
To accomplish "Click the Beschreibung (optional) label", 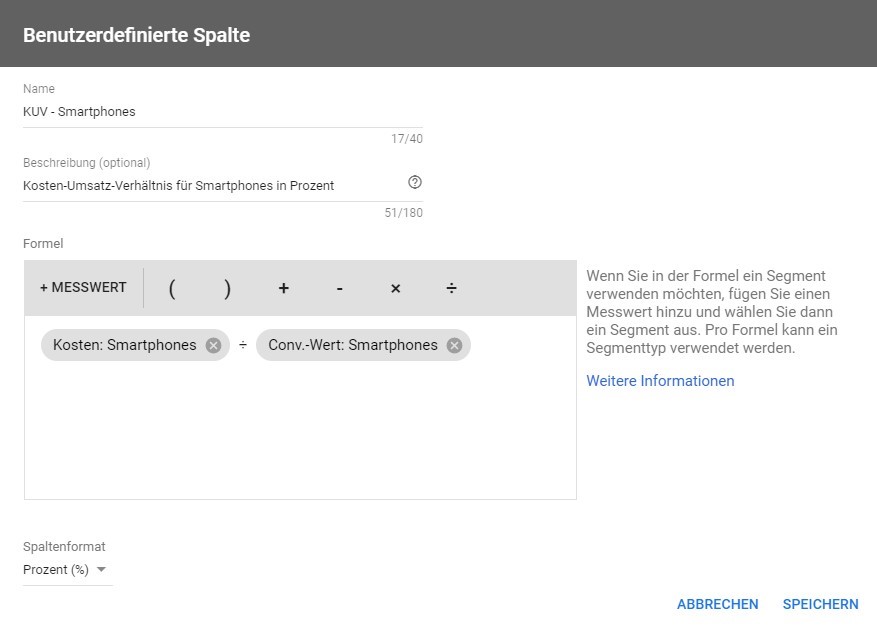I will (x=87, y=163).
